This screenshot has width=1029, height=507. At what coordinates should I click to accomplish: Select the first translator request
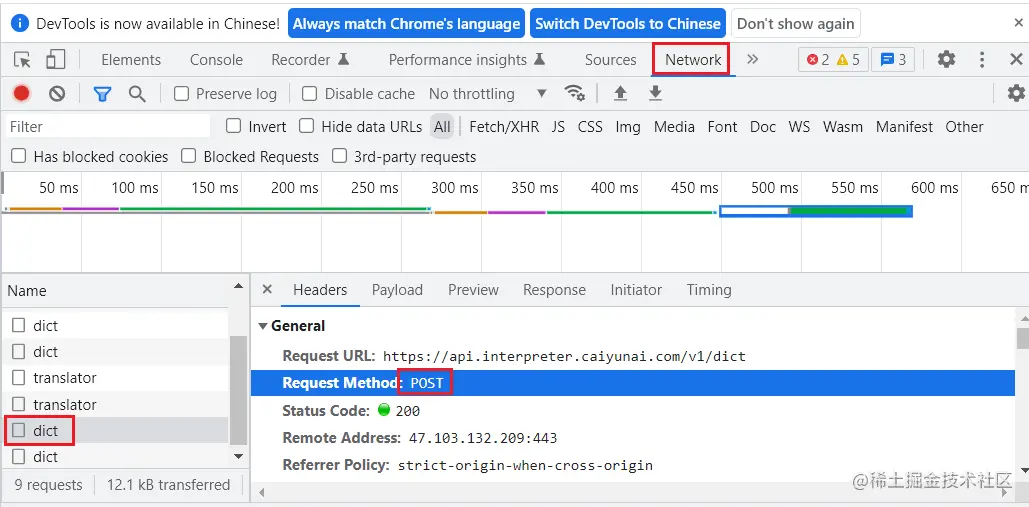(x=116, y=378)
